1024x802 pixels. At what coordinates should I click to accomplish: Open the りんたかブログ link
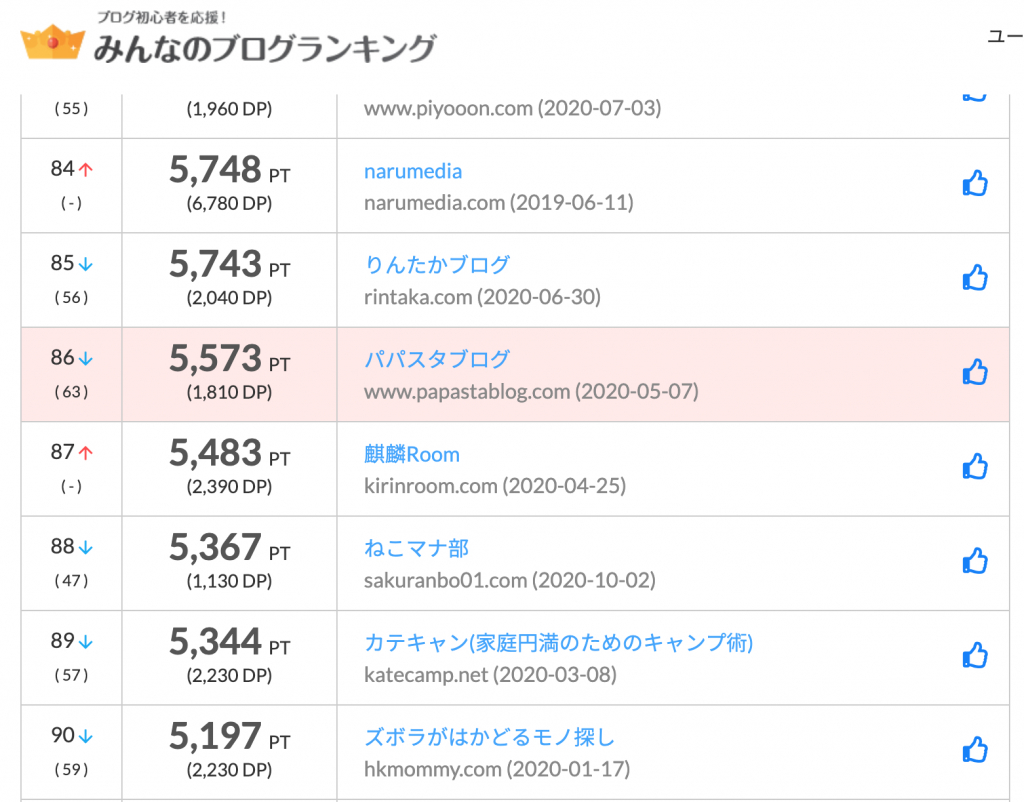click(x=437, y=265)
